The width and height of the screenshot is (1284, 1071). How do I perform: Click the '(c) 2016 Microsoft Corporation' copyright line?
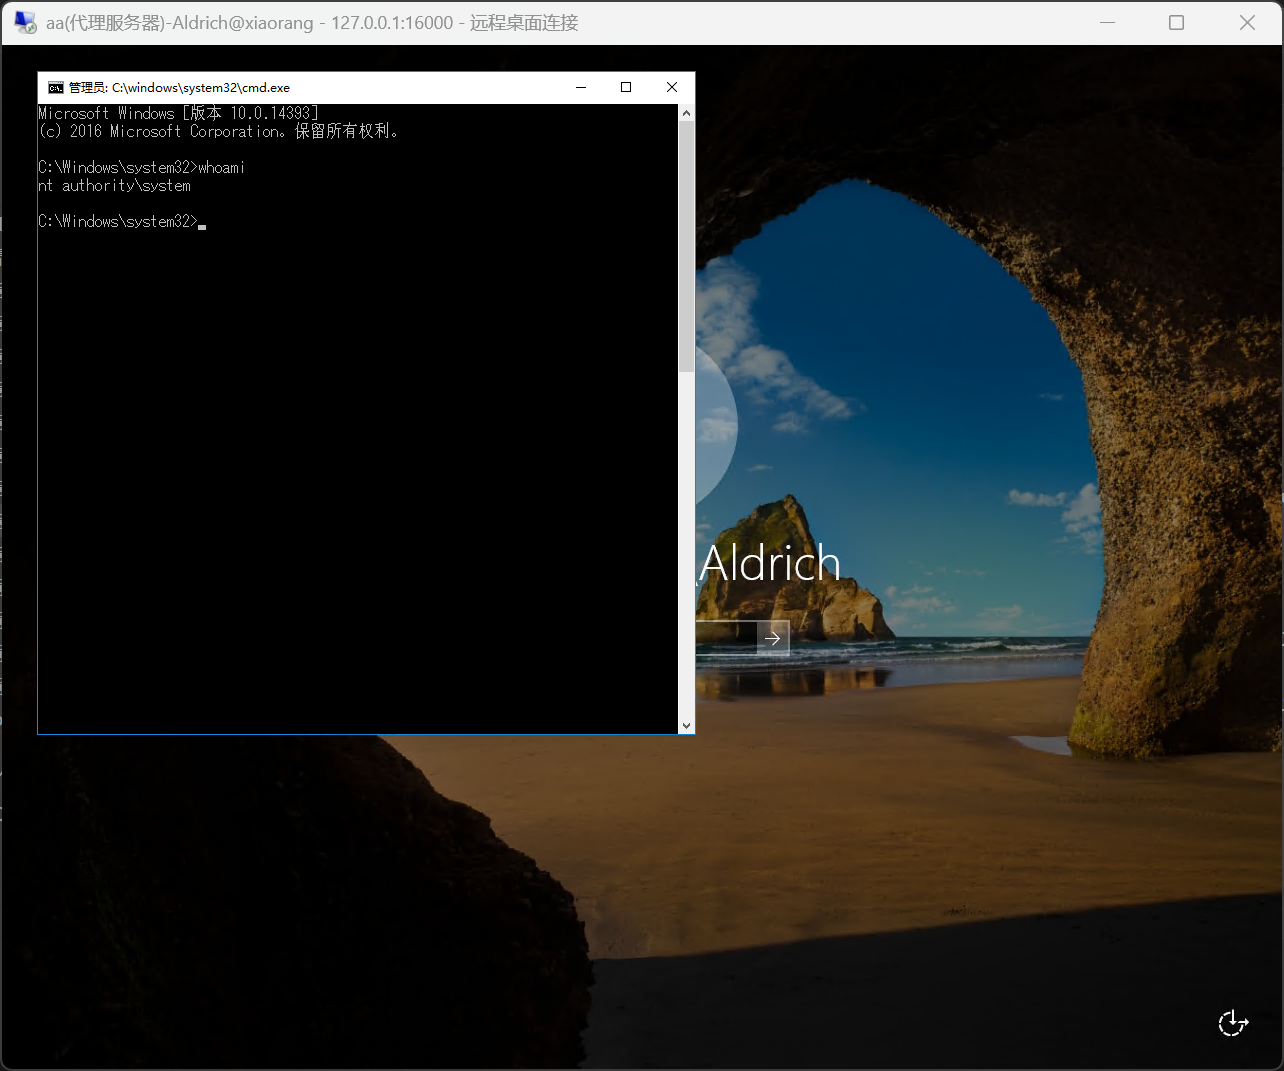tap(219, 132)
